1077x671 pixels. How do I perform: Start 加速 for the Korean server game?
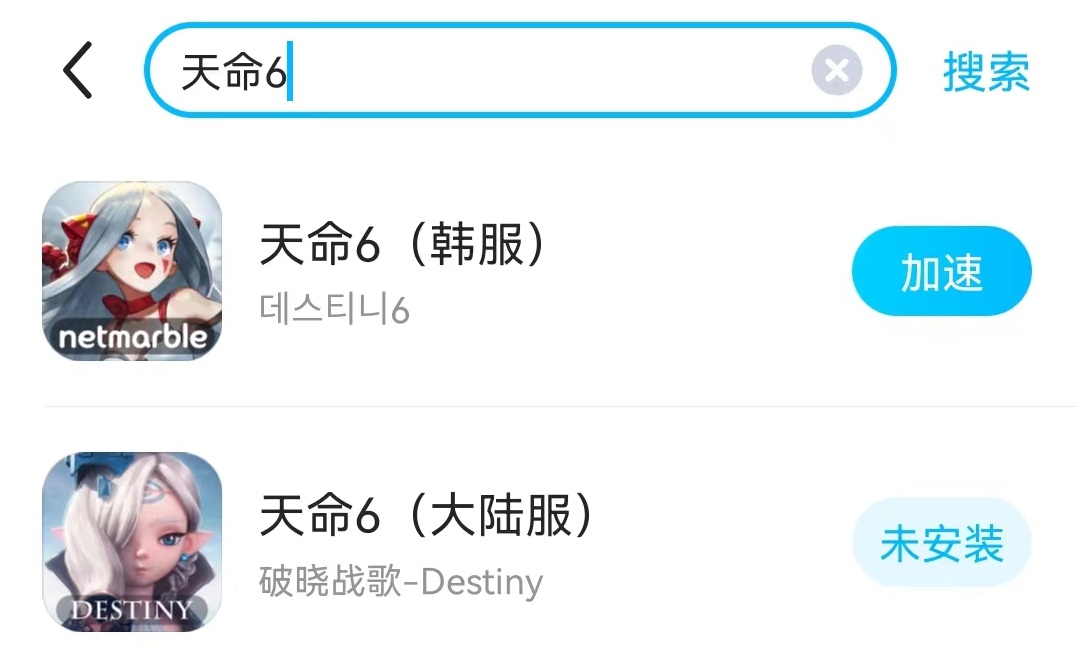[941, 273]
